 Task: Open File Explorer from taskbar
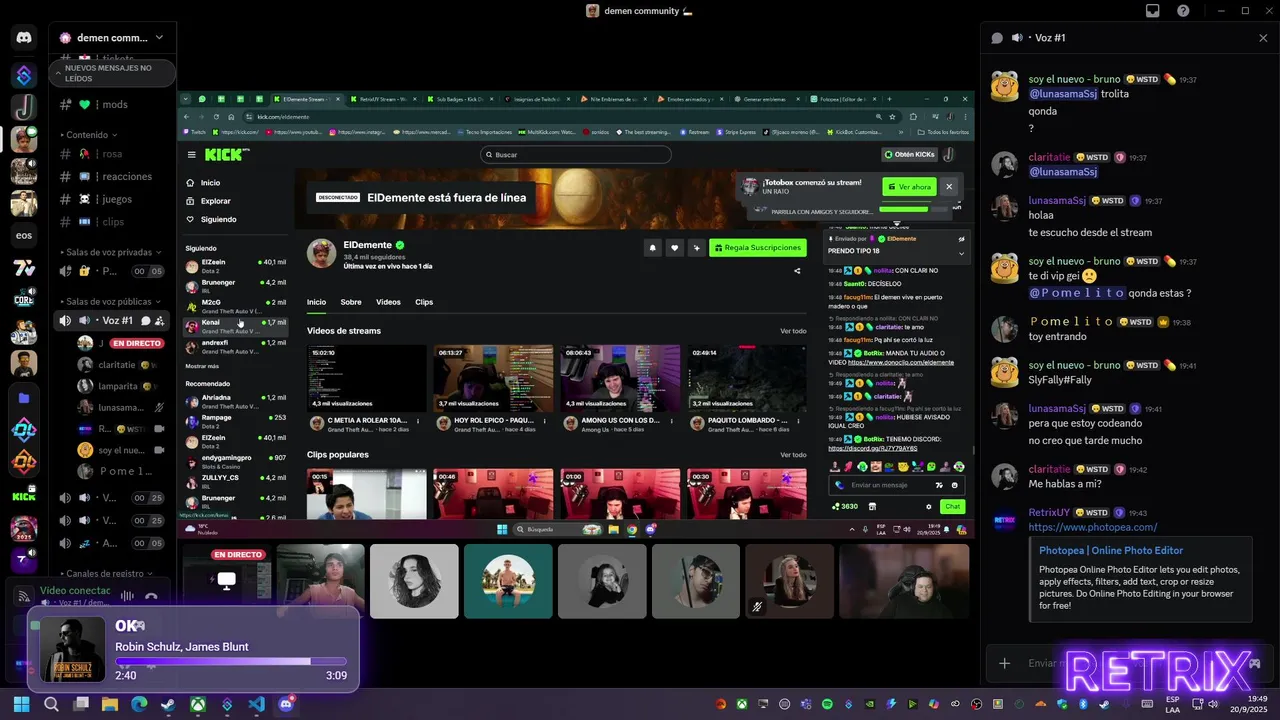click(x=109, y=704)
